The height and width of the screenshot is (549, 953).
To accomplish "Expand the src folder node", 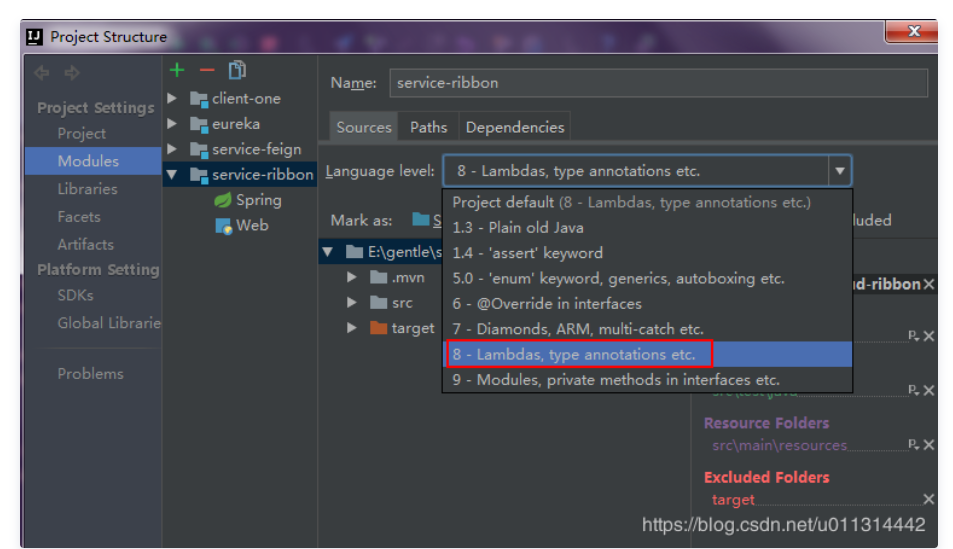I will [x=351, y=302].
